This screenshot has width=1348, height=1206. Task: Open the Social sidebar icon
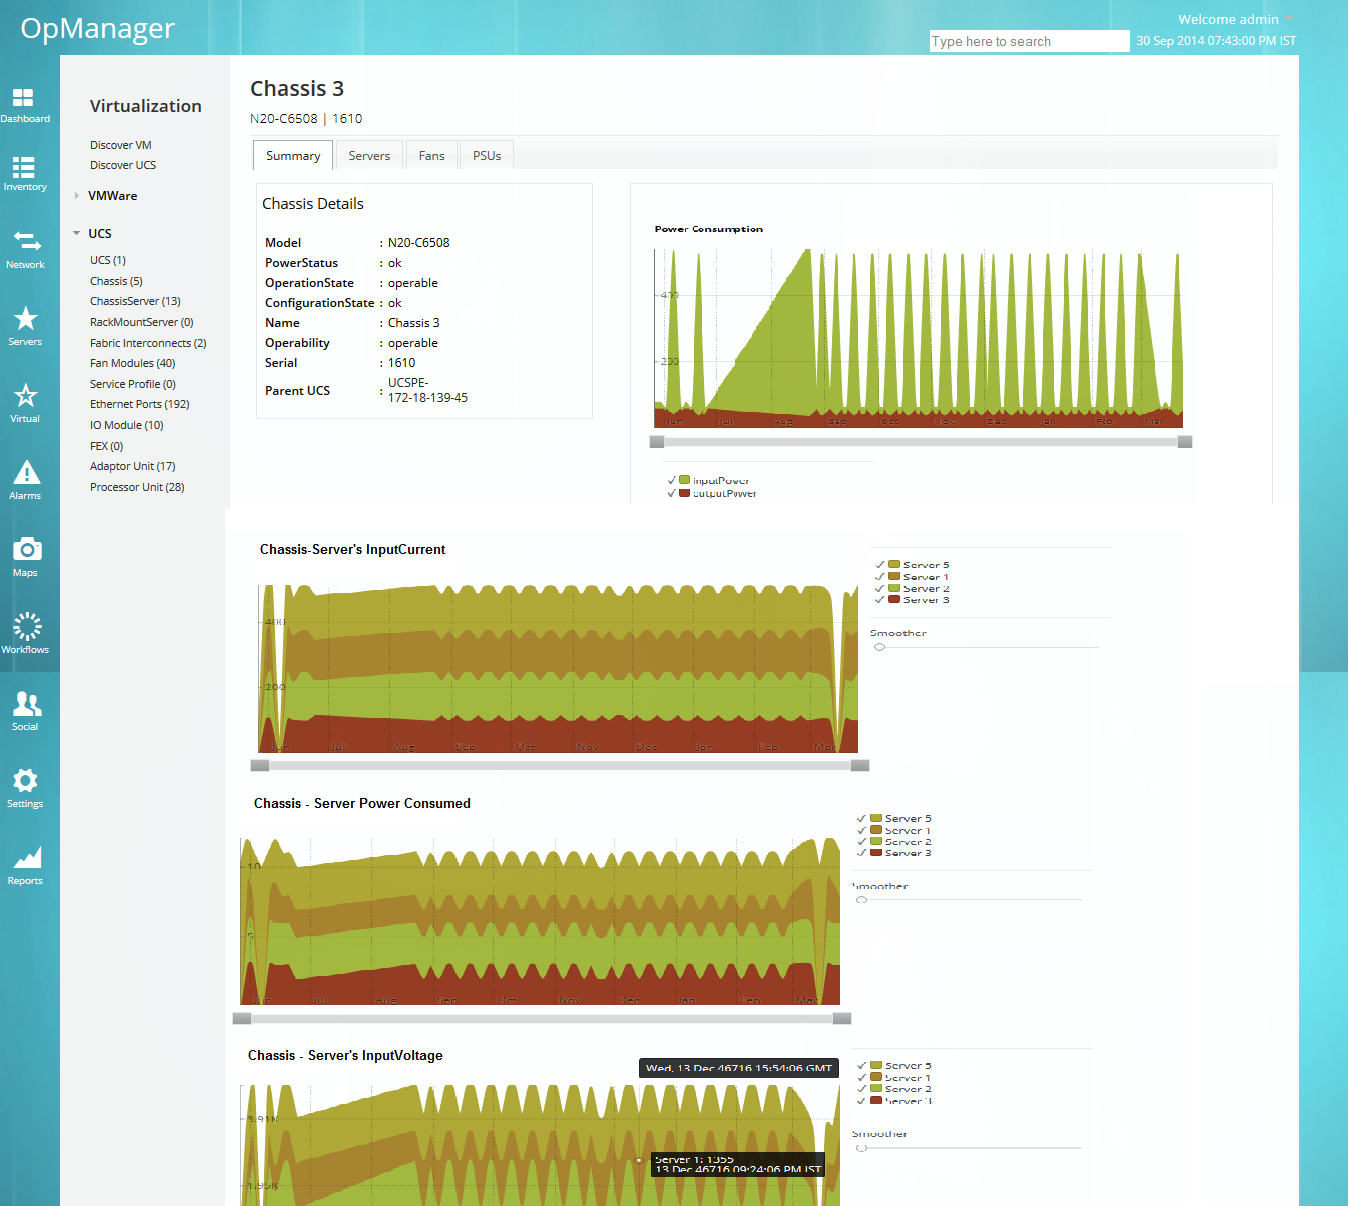pos(27,703)
